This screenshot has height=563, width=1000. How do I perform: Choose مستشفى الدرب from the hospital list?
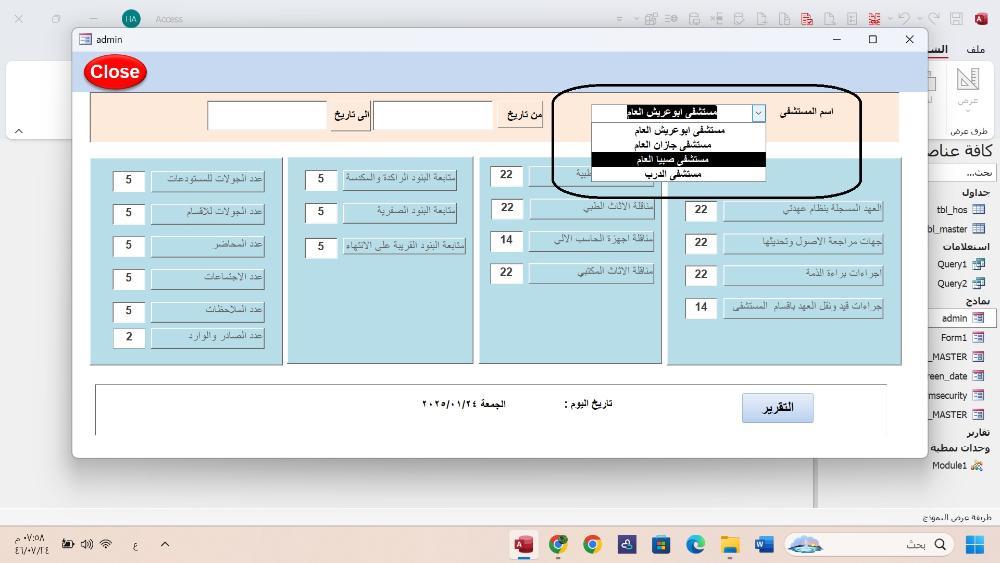point(679,174)
